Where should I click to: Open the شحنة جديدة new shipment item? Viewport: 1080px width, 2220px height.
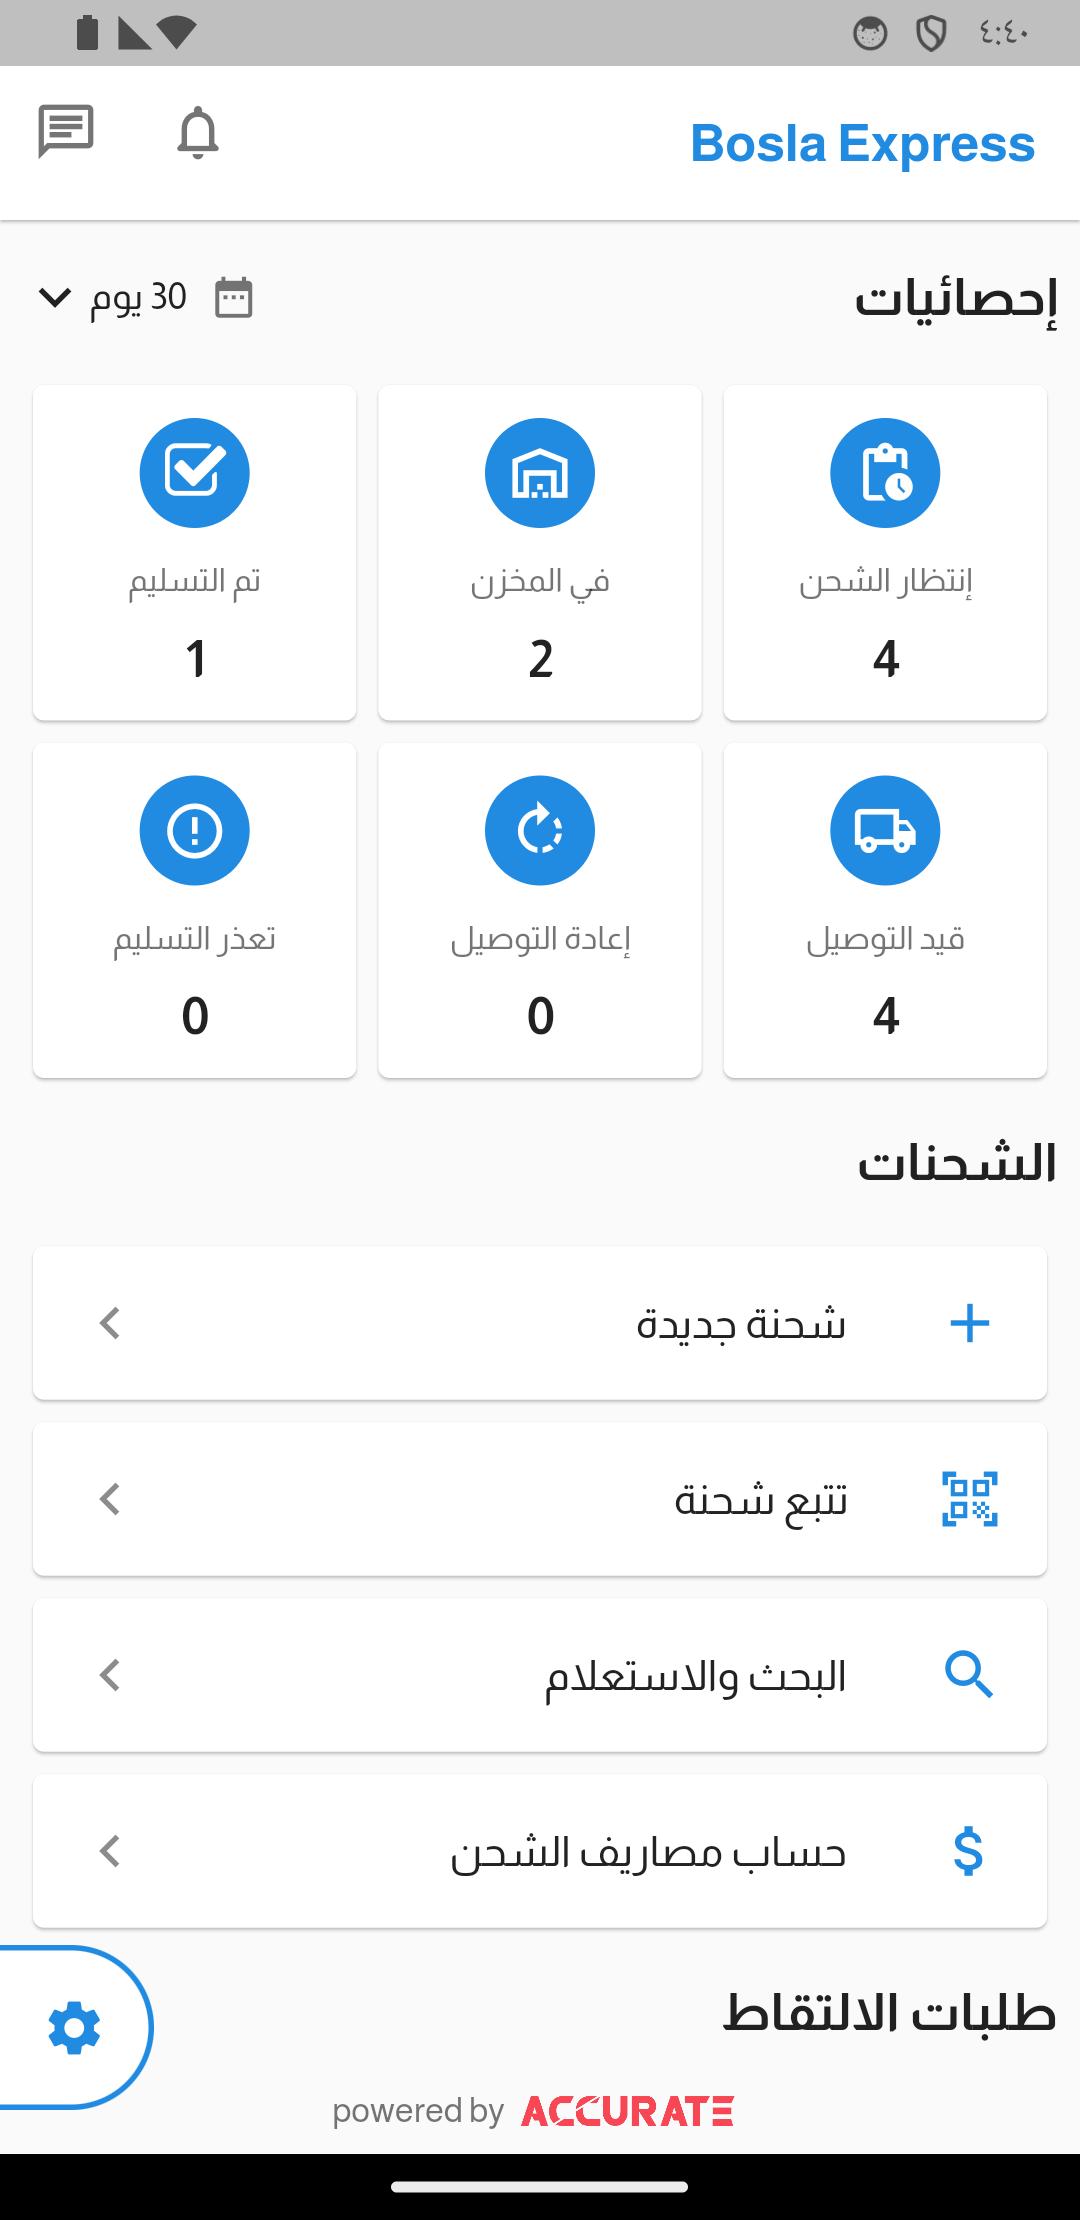click(741, 1323)
